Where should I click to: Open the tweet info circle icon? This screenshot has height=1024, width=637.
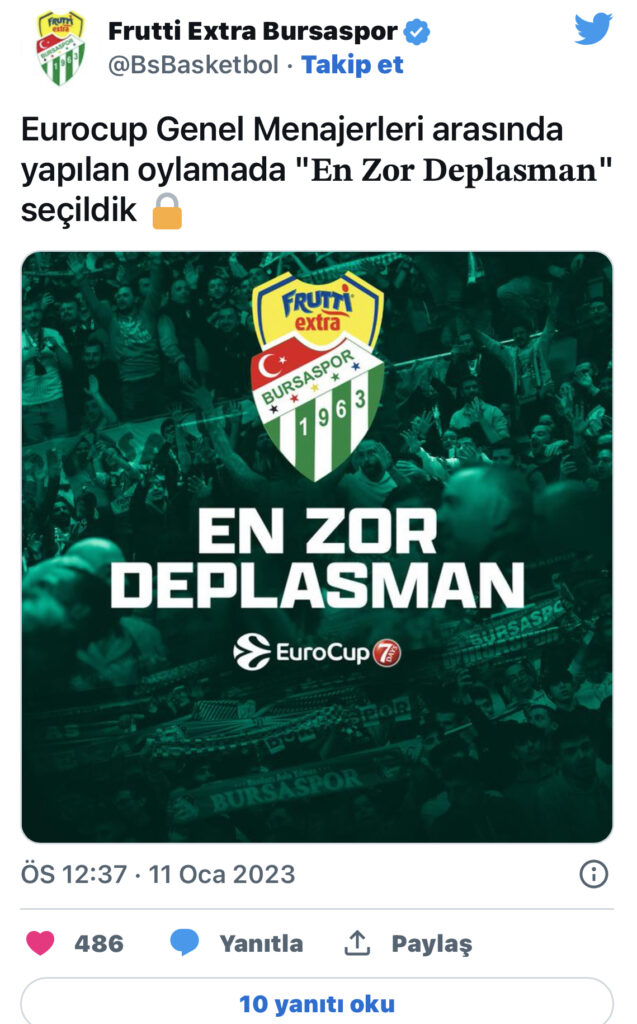[x=593, y=874]
